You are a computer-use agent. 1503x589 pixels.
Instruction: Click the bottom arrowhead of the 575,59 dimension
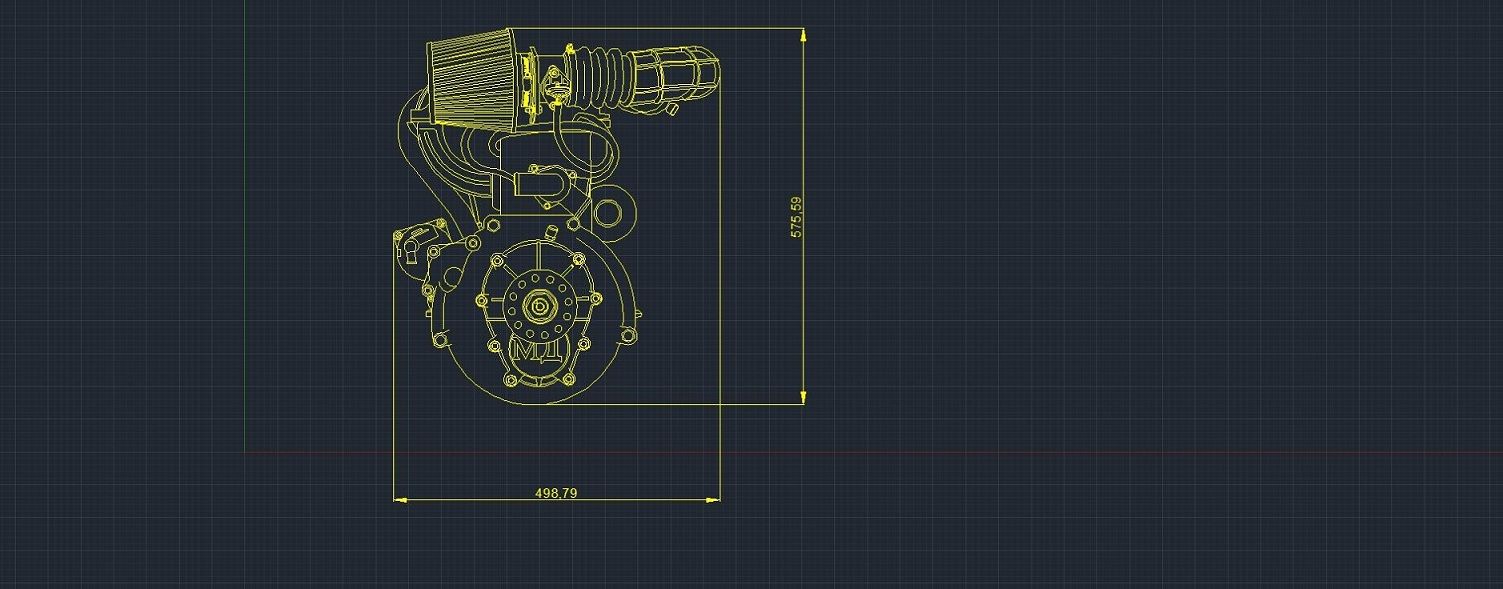point(803,398)
